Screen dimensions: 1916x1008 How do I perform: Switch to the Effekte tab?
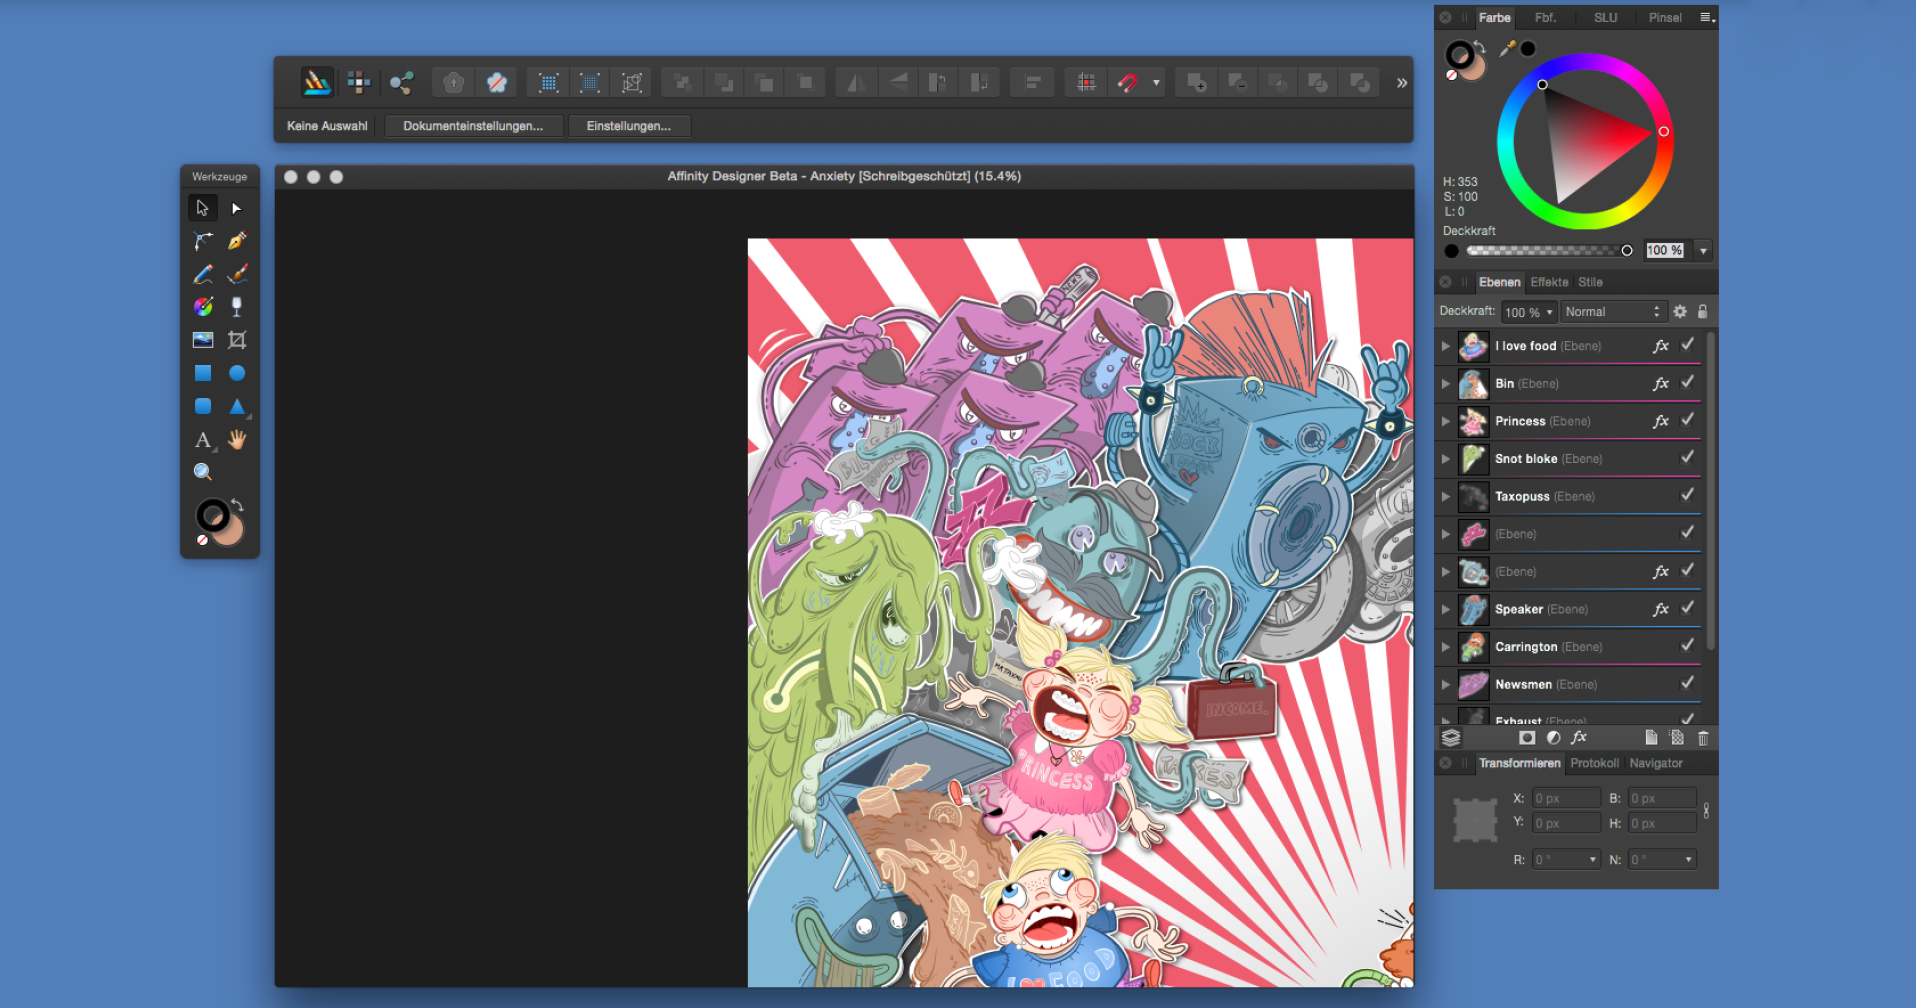click(1550, 282)
